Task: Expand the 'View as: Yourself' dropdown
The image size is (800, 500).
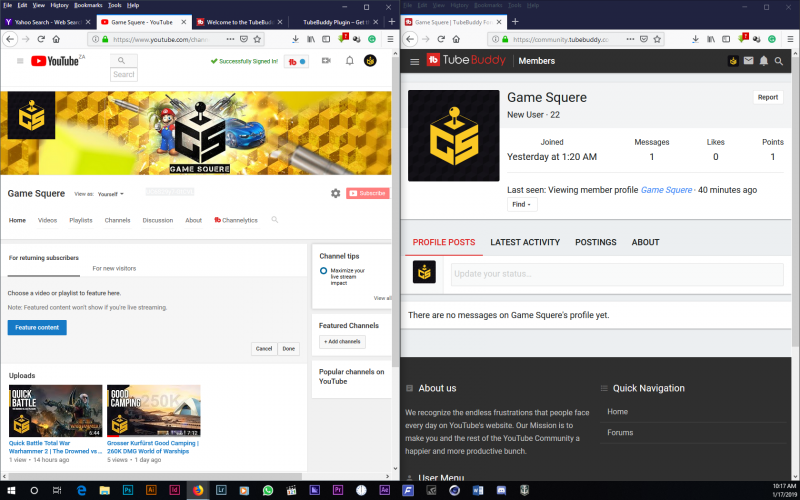Action: [x=109, y=194]
